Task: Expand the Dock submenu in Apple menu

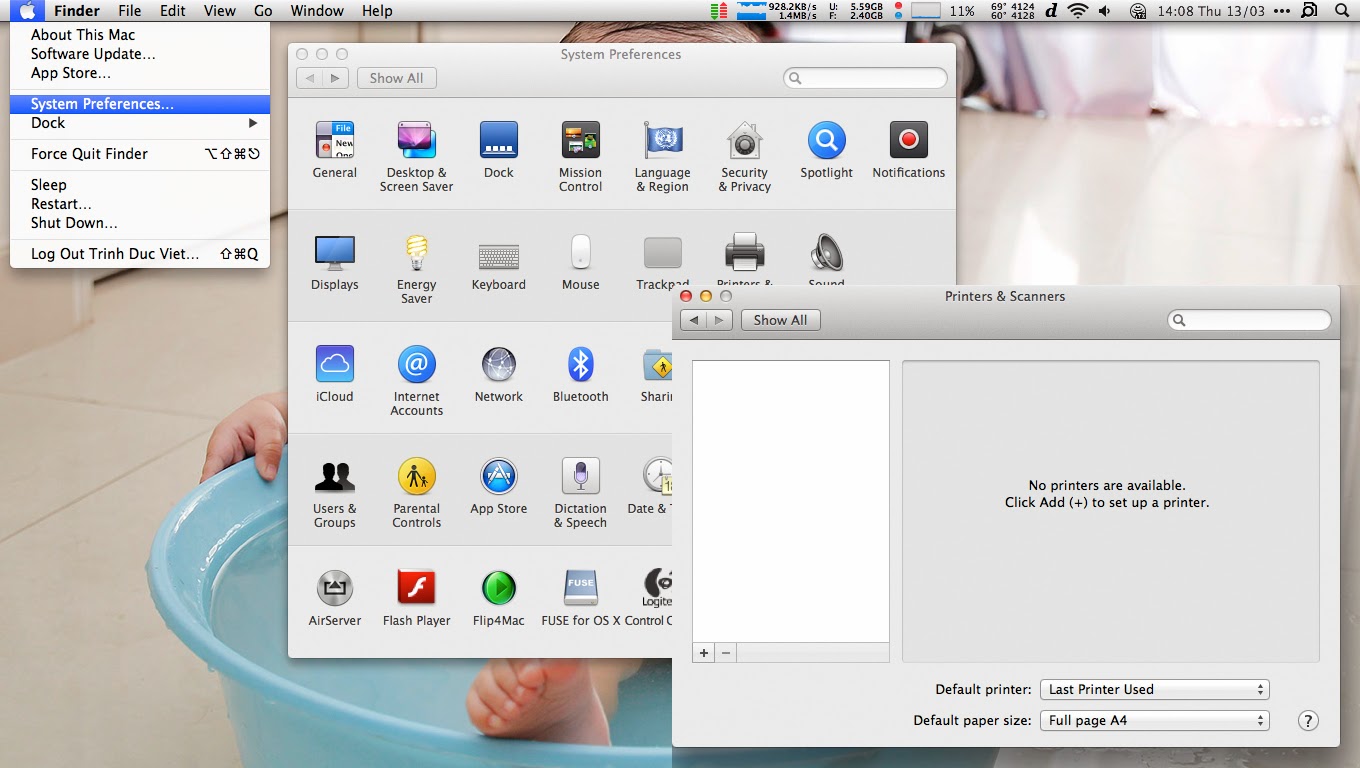Action: (140, 123)
